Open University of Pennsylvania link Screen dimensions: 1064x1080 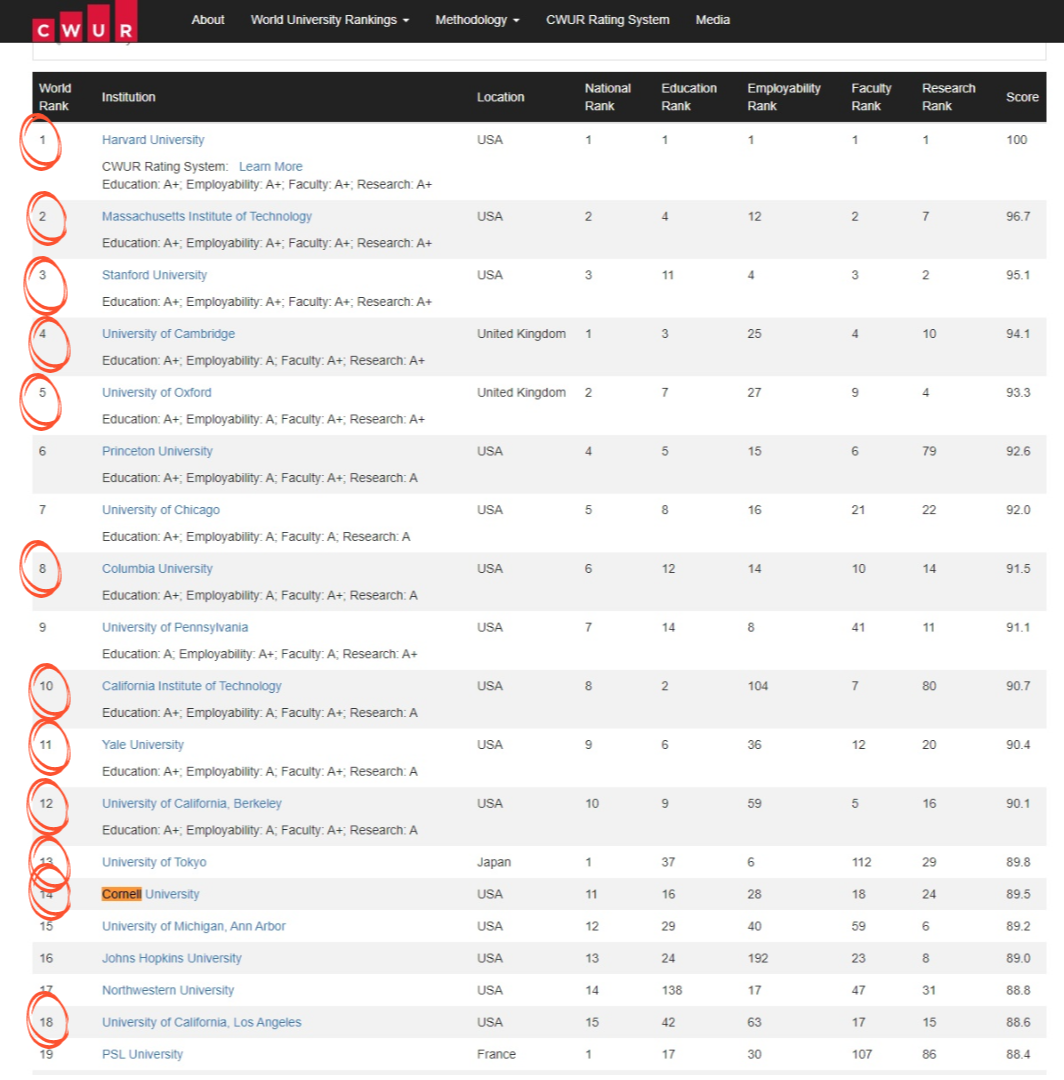[175, 627]
